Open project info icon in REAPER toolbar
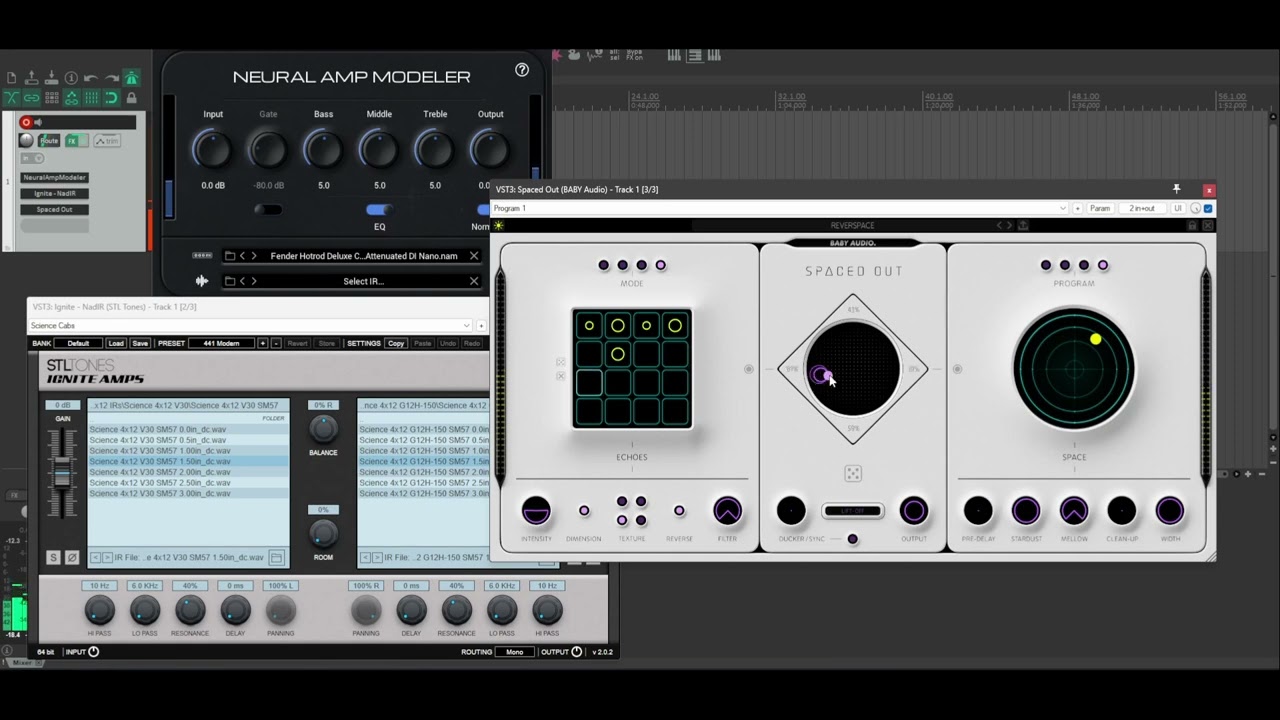This screenshot has width=1280, height=720. tap(71, 78)
